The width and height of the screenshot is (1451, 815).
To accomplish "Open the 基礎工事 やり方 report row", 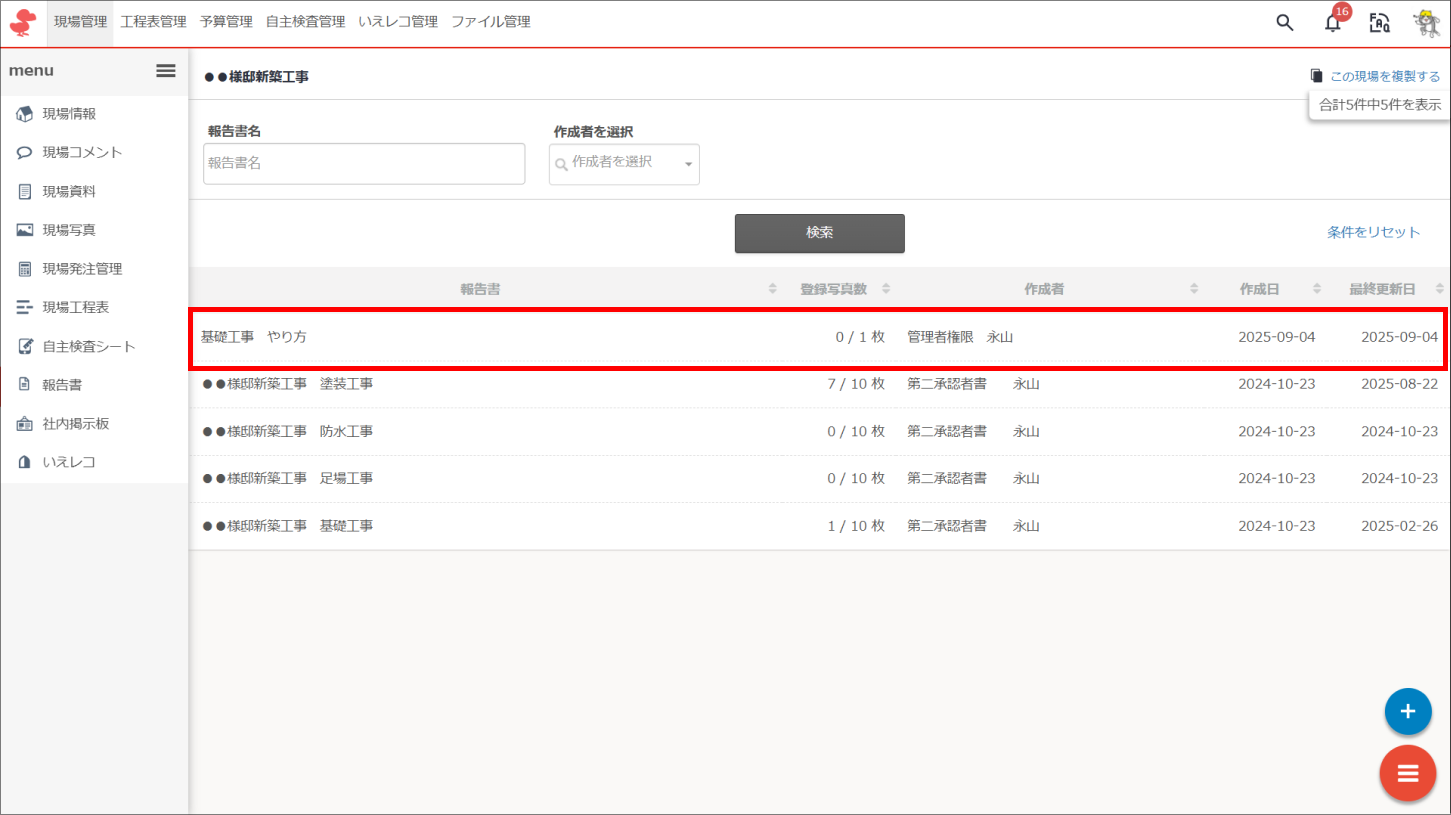I will [x=254, y=337].
